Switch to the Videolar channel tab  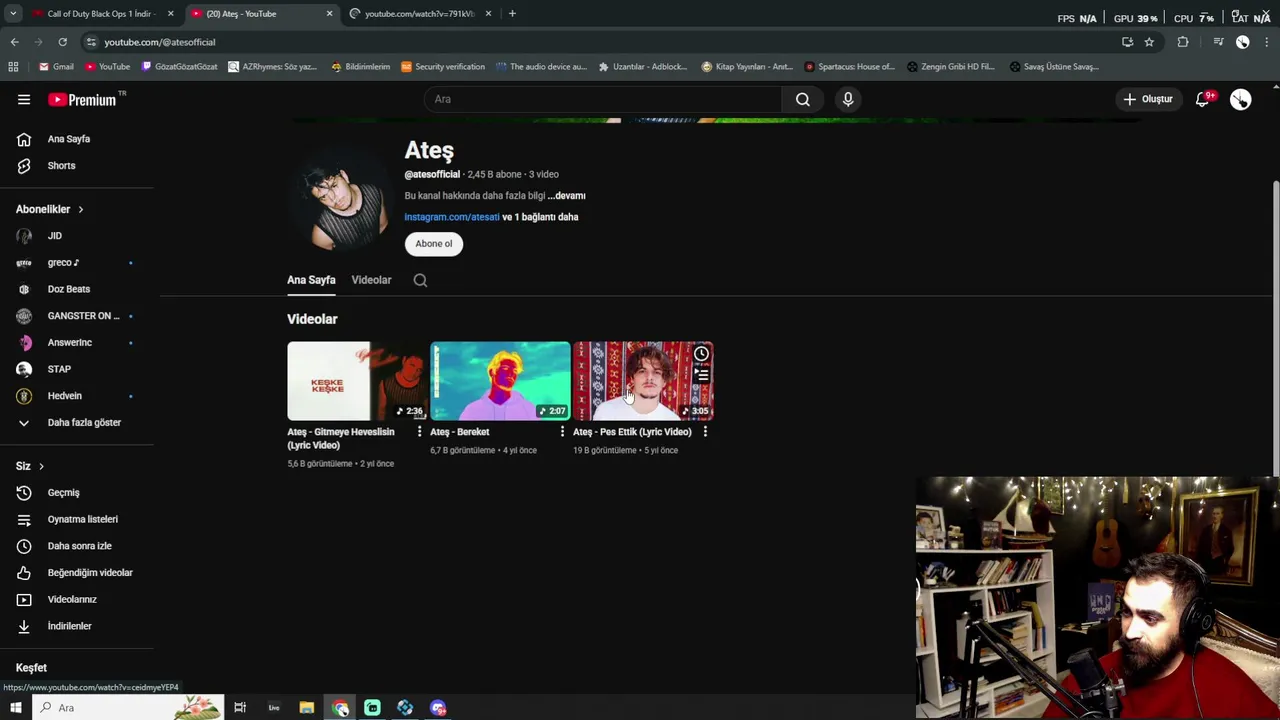click(371, 280)
